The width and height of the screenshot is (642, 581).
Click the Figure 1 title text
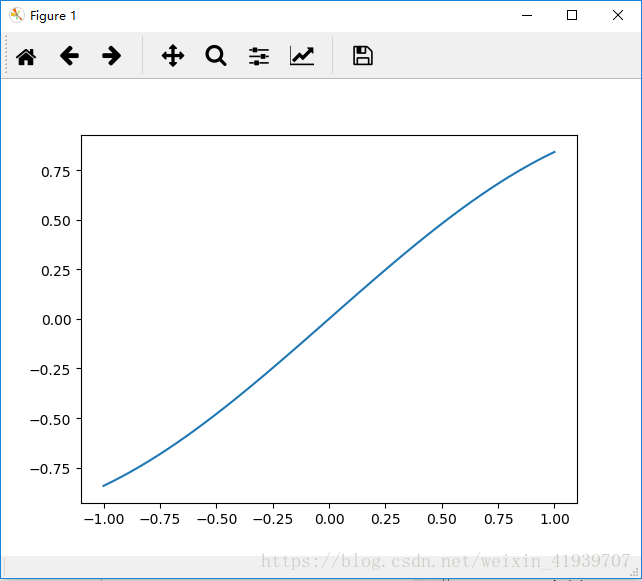pyautogui.click(x=53, y=16)
